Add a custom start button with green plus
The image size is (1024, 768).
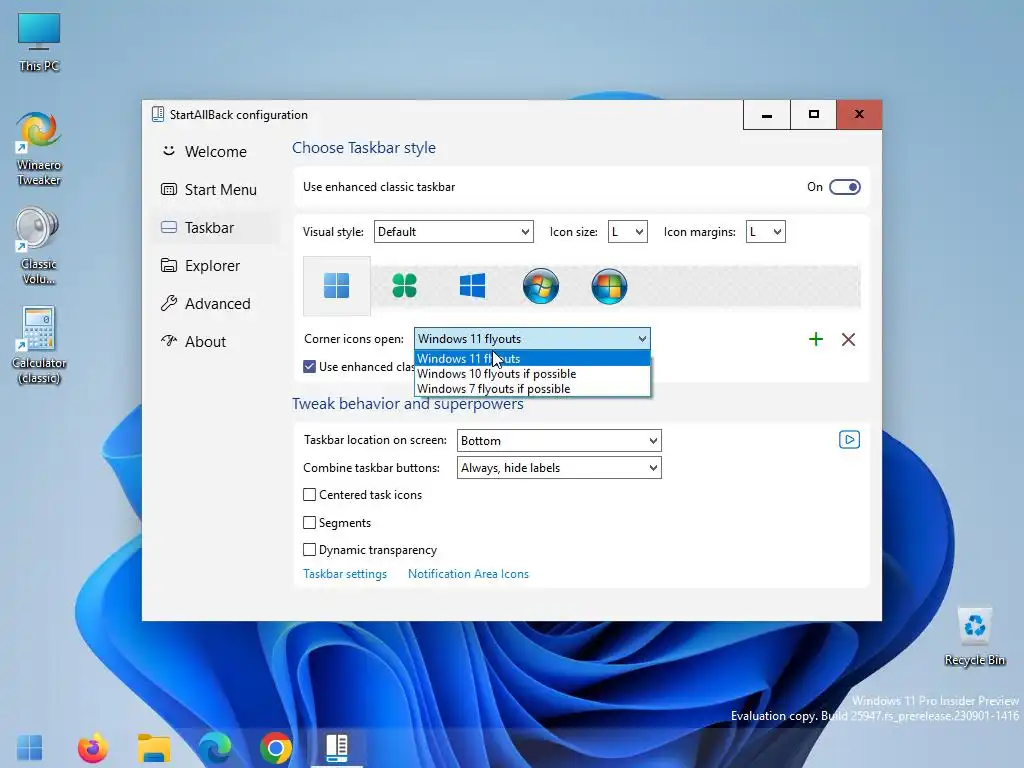(x=816, y=339)
